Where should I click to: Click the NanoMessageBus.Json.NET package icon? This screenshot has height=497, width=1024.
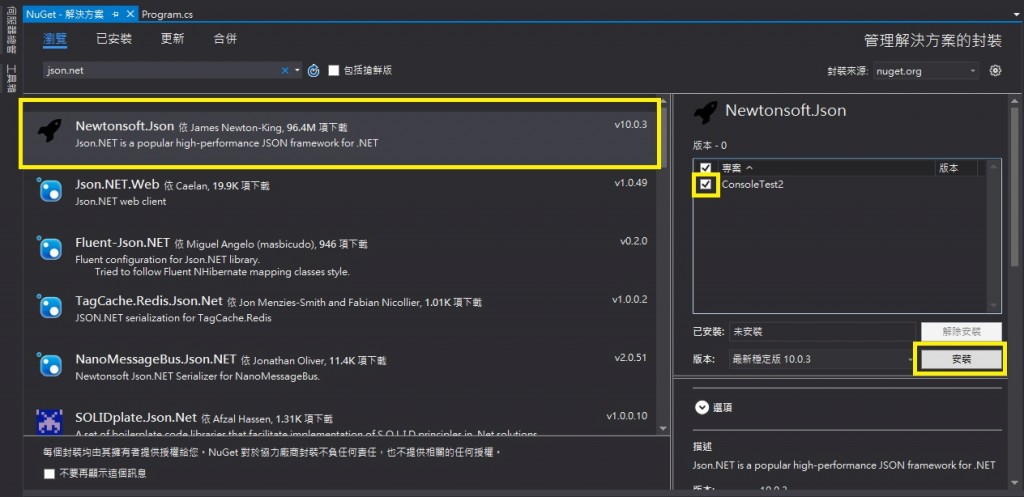[50, 364]
